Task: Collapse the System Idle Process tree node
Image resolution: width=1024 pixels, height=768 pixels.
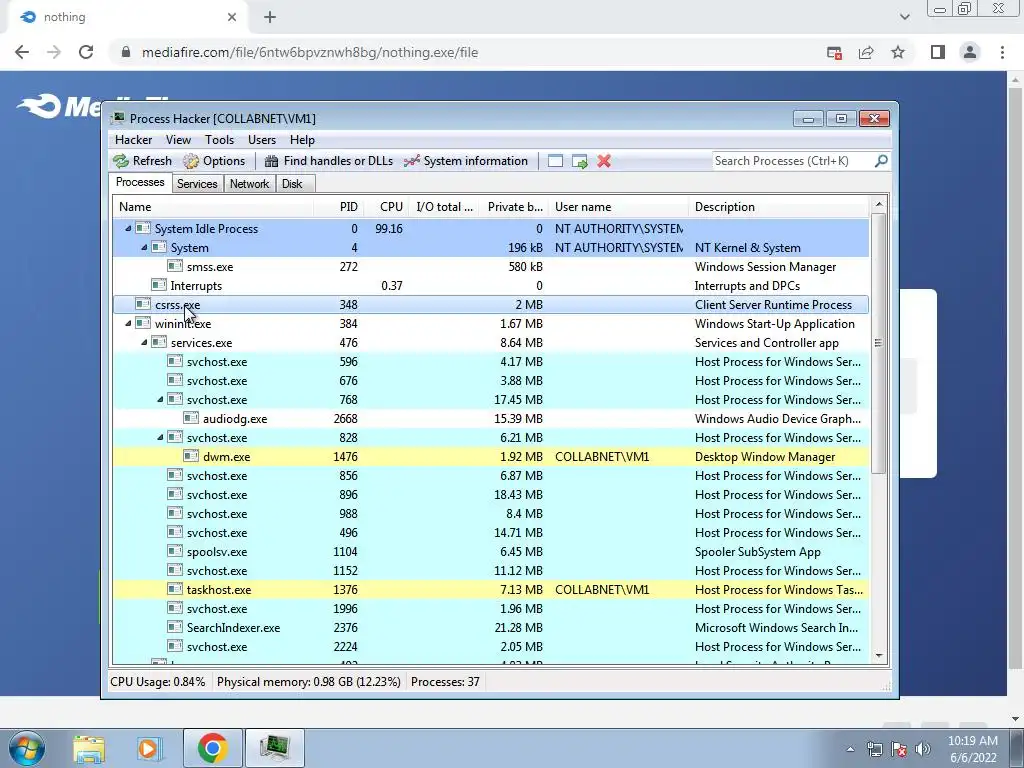Action: [128, 229]
